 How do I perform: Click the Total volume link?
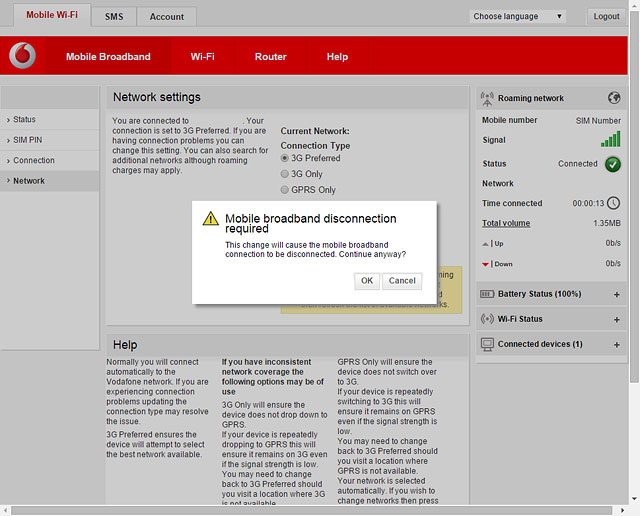[x=506, y=223]
